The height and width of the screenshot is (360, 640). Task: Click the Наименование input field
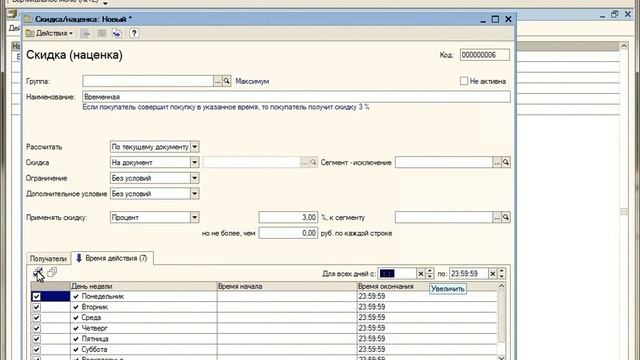(x=296, y=97)
